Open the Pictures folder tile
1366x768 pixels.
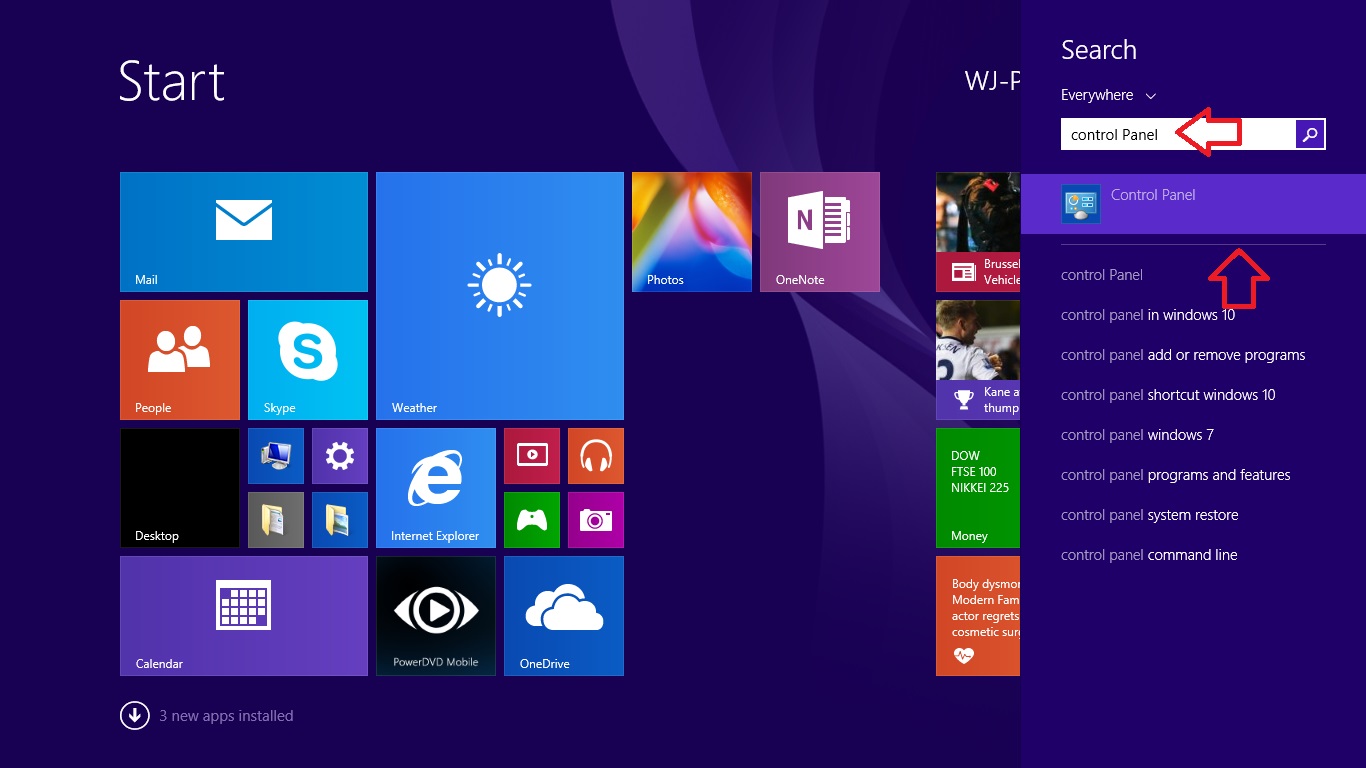[x=340, y=520]
